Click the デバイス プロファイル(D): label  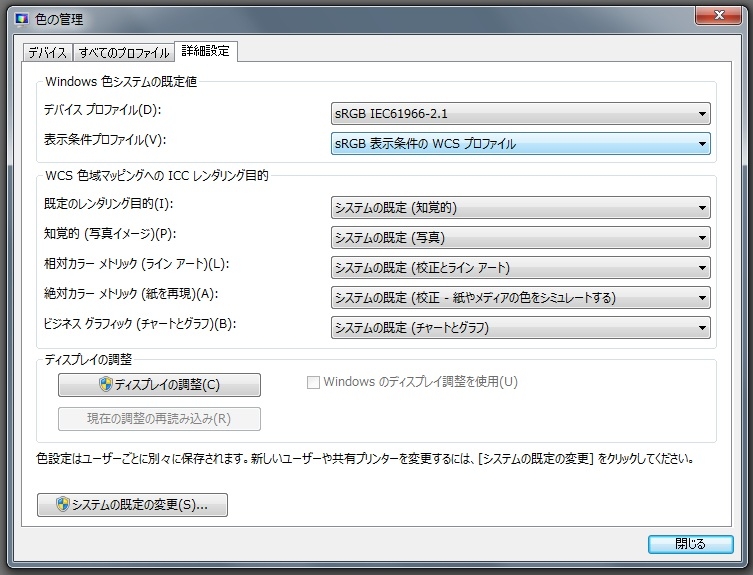102,110
